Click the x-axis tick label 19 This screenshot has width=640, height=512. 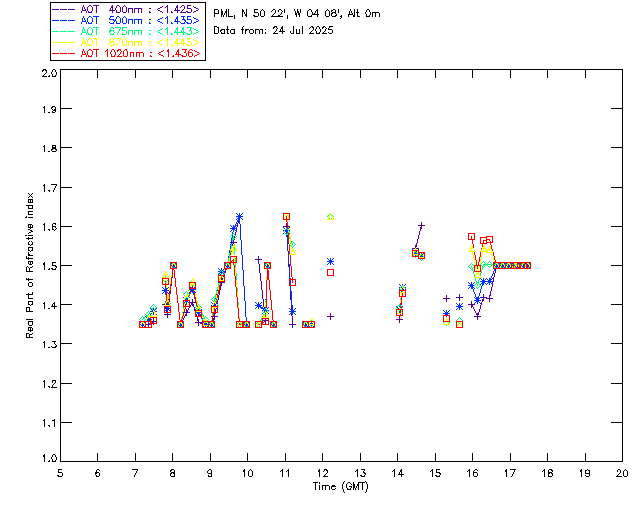585,474
